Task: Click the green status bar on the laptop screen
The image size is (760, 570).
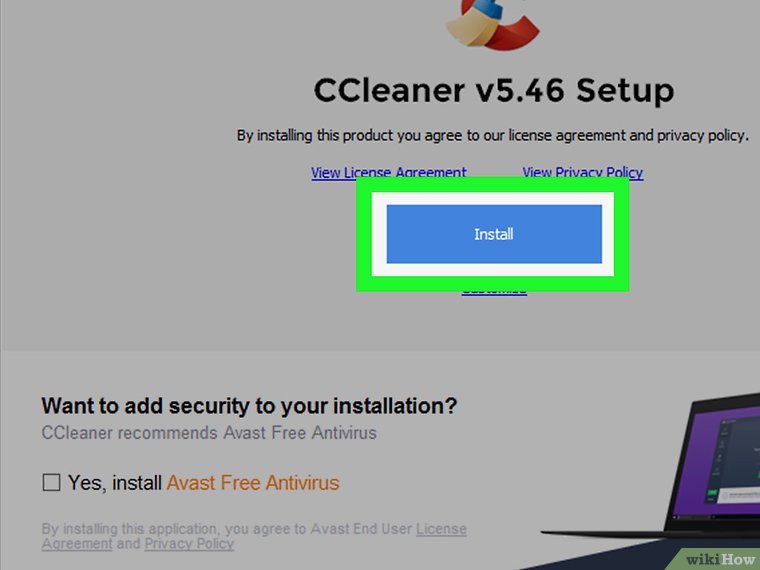Action: coord(712,493)
